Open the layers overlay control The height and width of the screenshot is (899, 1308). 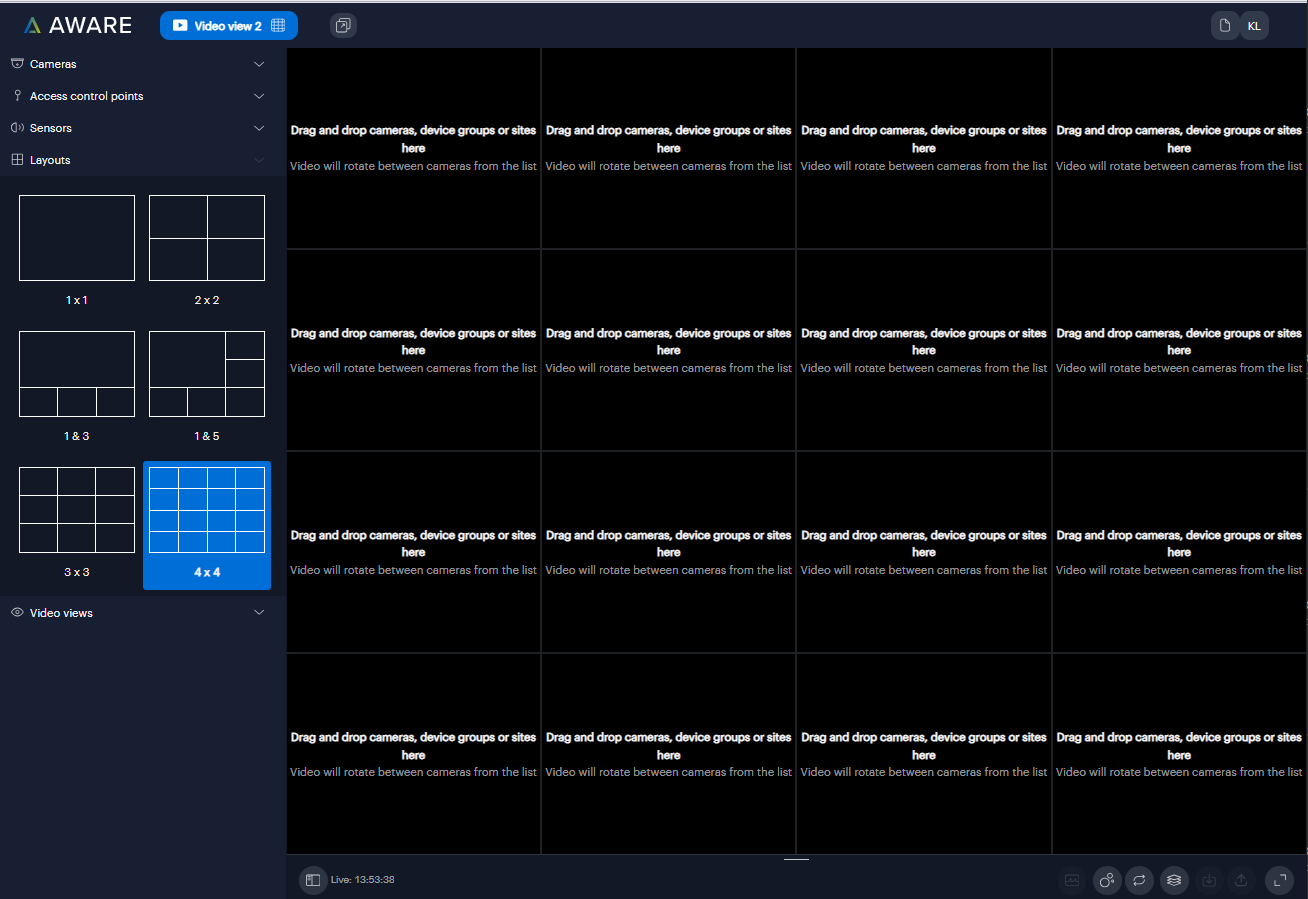[x=1174, y=880]
